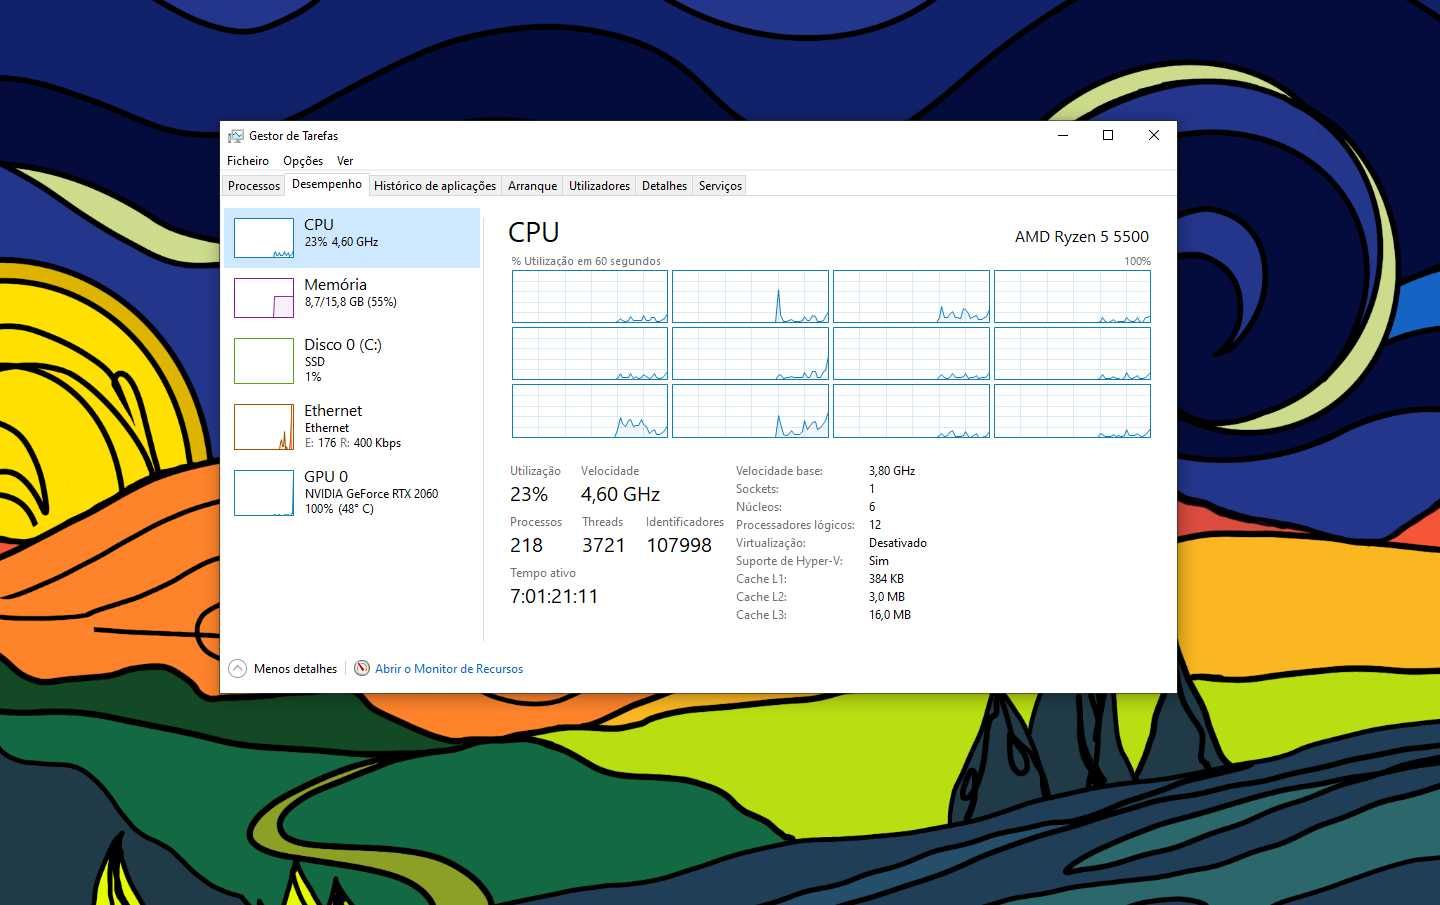Screen dimensions: 1440x905
Task: Open the Serviços tab
Action: coord(720,186)
